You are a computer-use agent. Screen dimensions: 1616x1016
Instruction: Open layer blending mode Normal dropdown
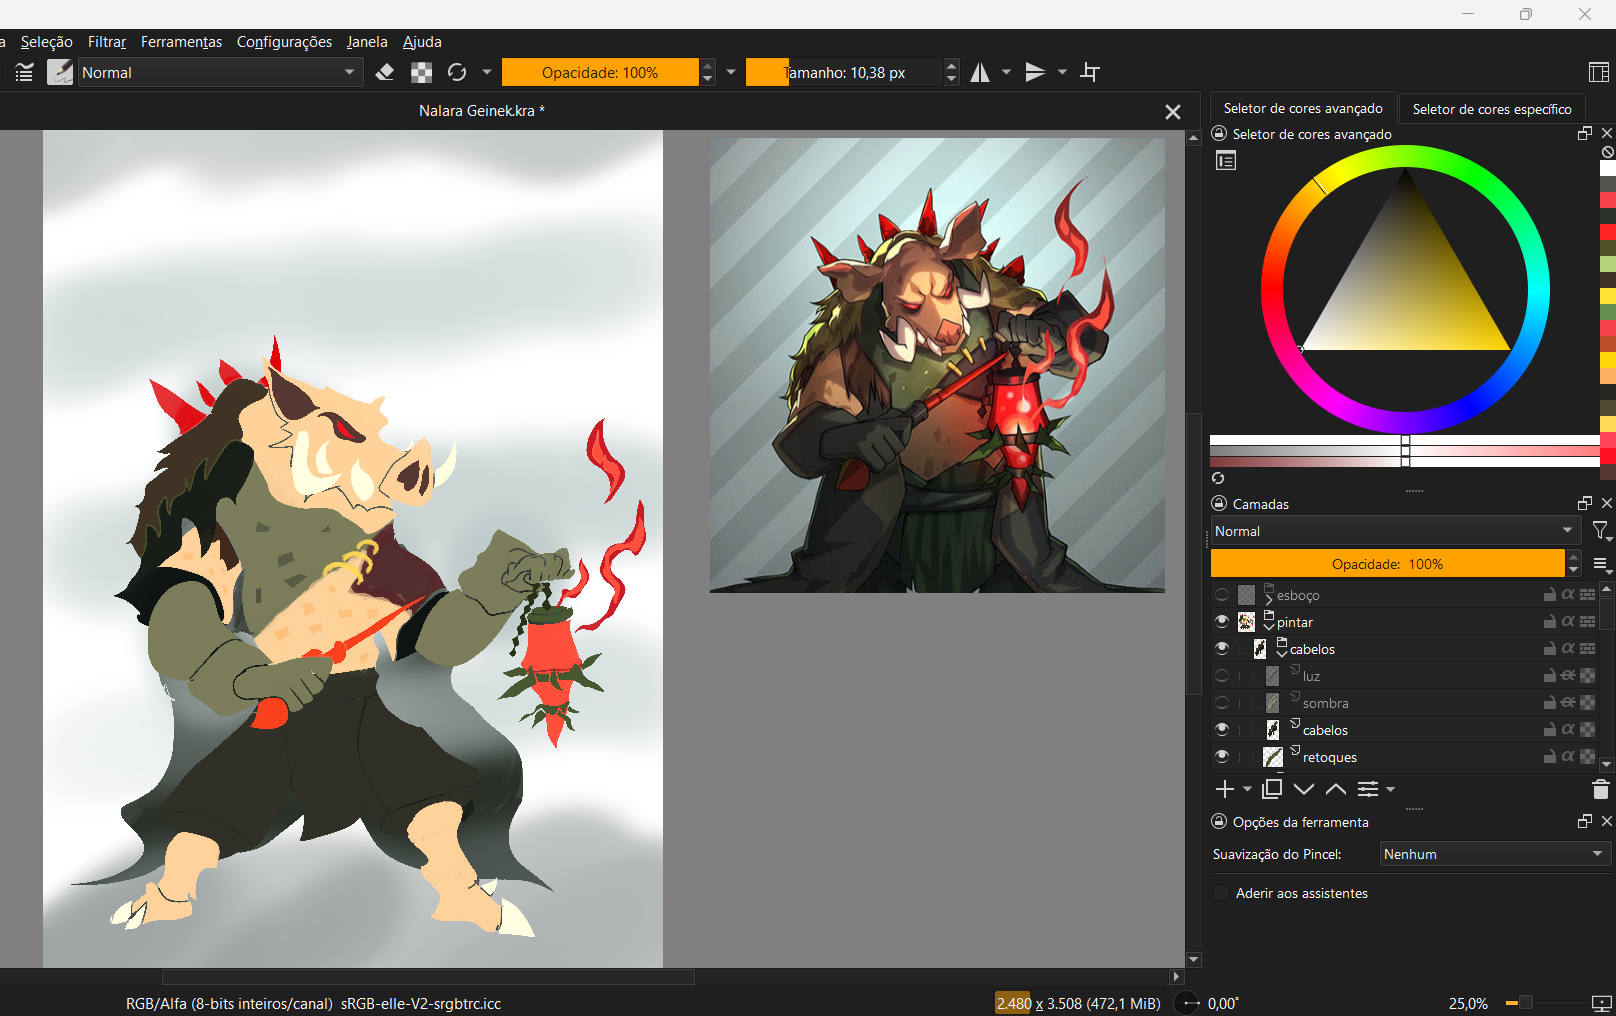coord(1396,531)
